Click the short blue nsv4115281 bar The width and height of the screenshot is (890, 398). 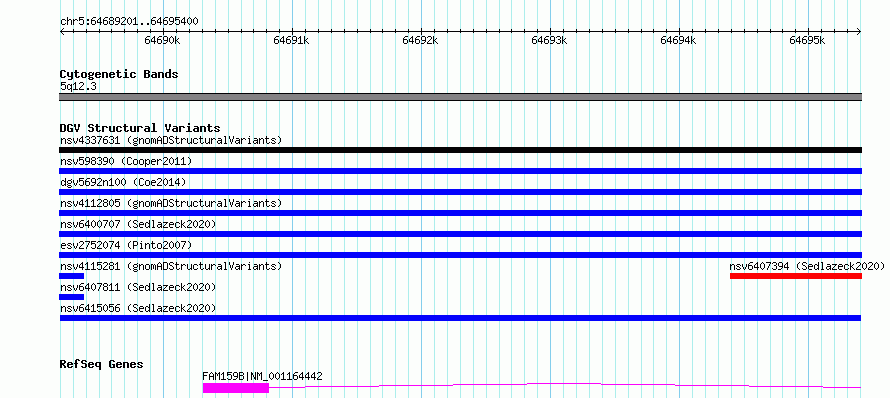click(72, 276)
